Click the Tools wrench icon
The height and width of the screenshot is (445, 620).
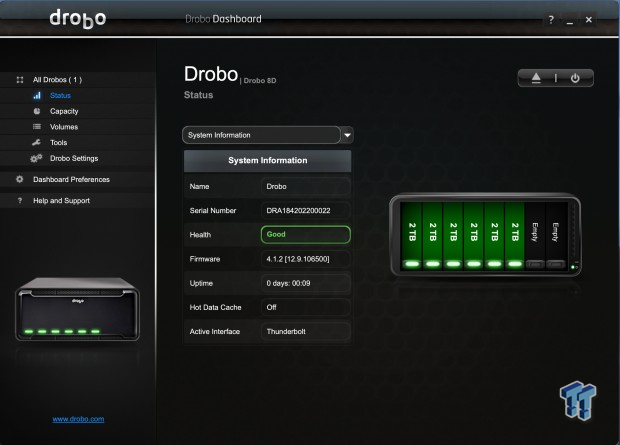tap(36, 142)
